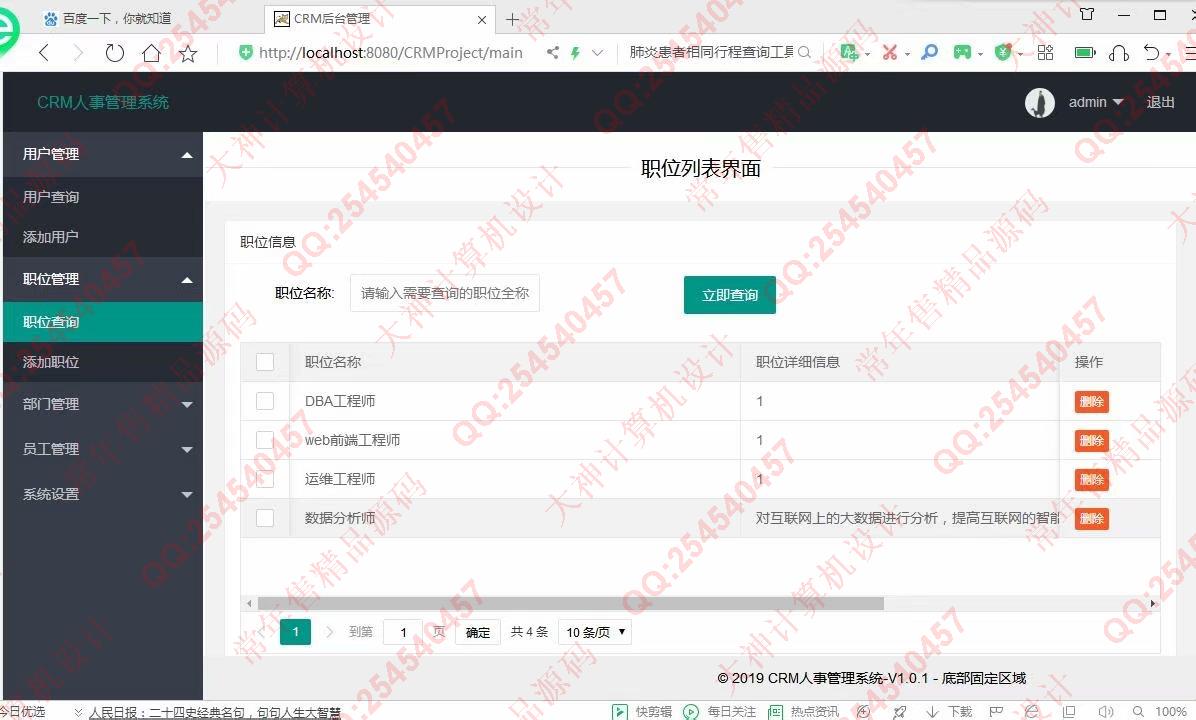Go back with the browser back arrow
Viewport: 1196px width, 720px height.
[43, 53]
